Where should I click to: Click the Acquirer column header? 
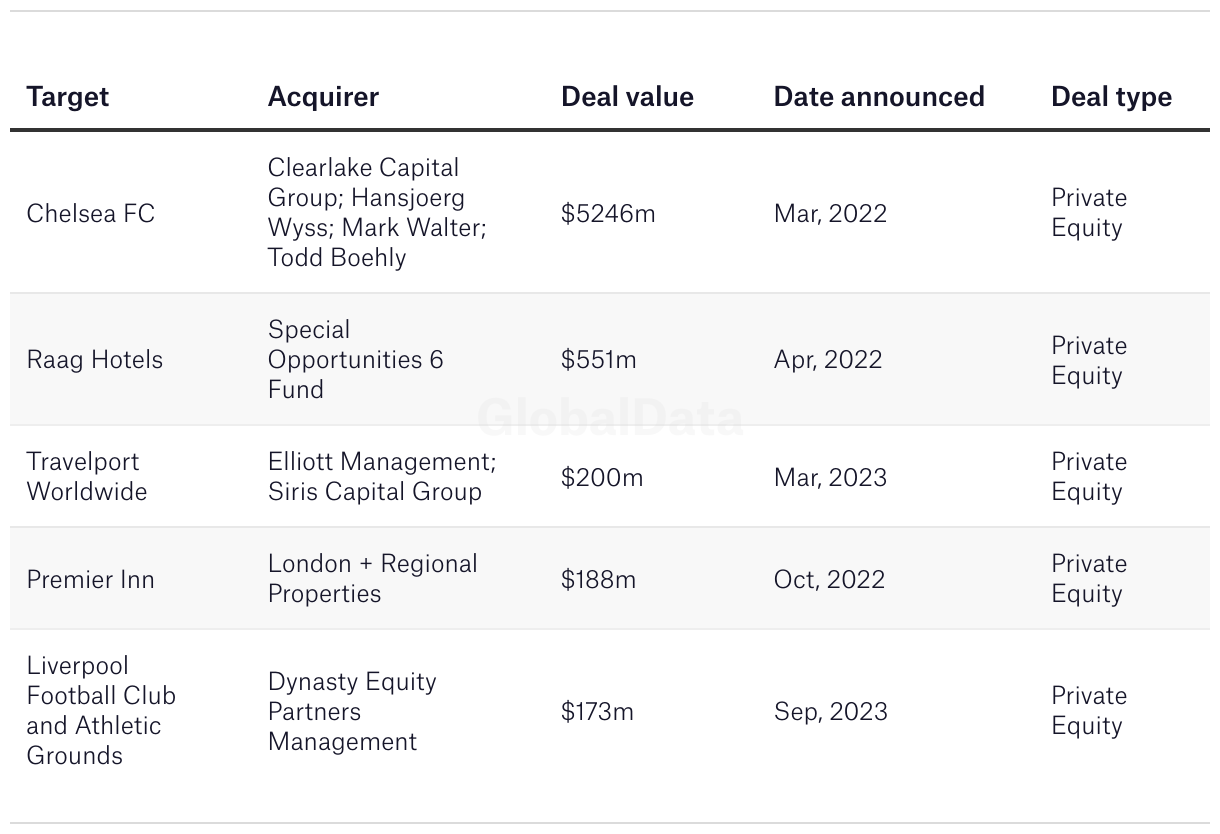323,97
